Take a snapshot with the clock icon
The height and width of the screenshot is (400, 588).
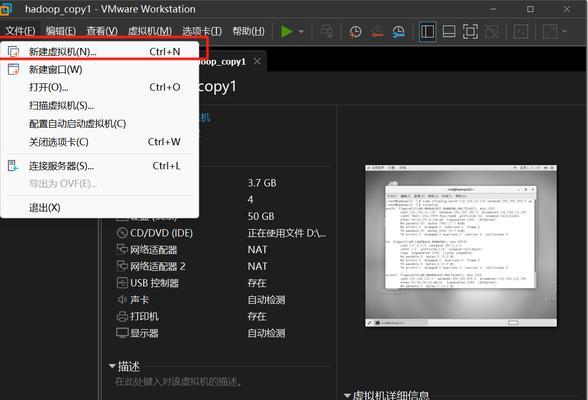click(355, 31)
